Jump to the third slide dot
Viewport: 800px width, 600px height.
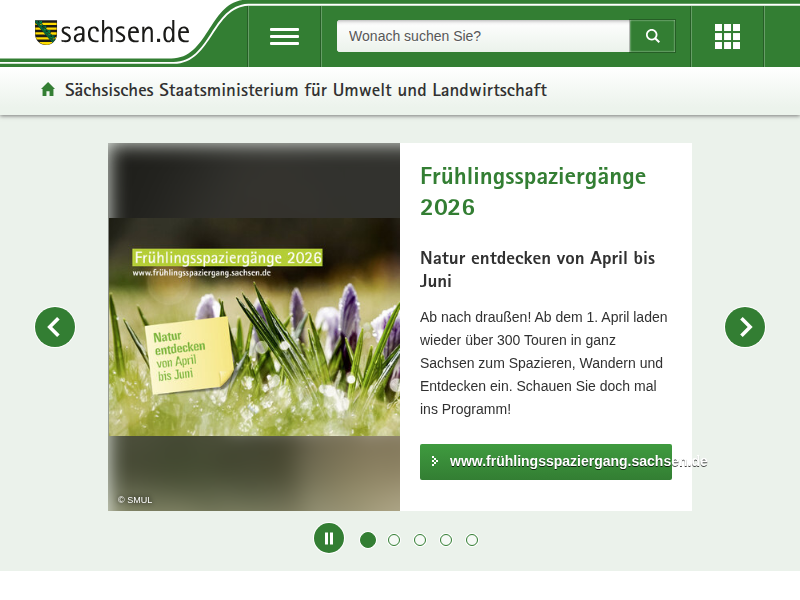(x=420, y=540)
